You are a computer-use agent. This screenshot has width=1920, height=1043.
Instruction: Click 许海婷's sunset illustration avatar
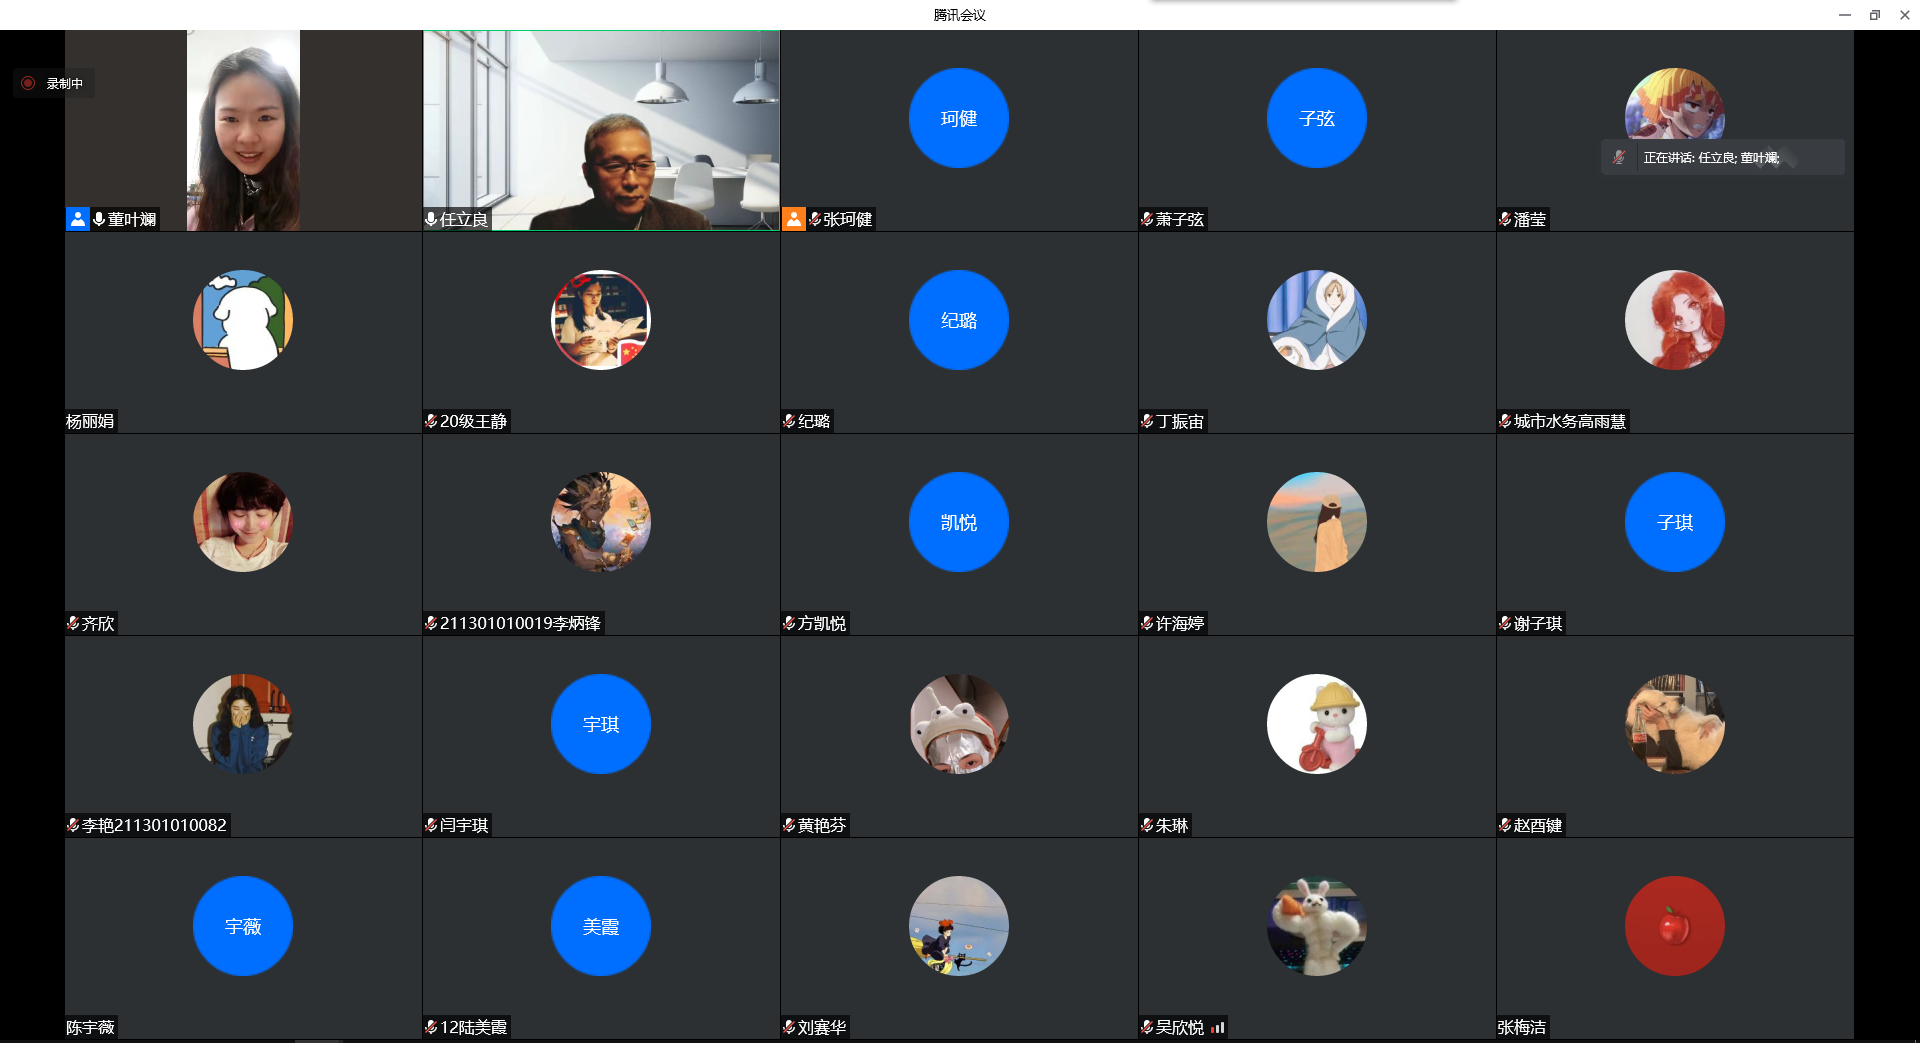pyautogui.click(x=1317, y=522)
